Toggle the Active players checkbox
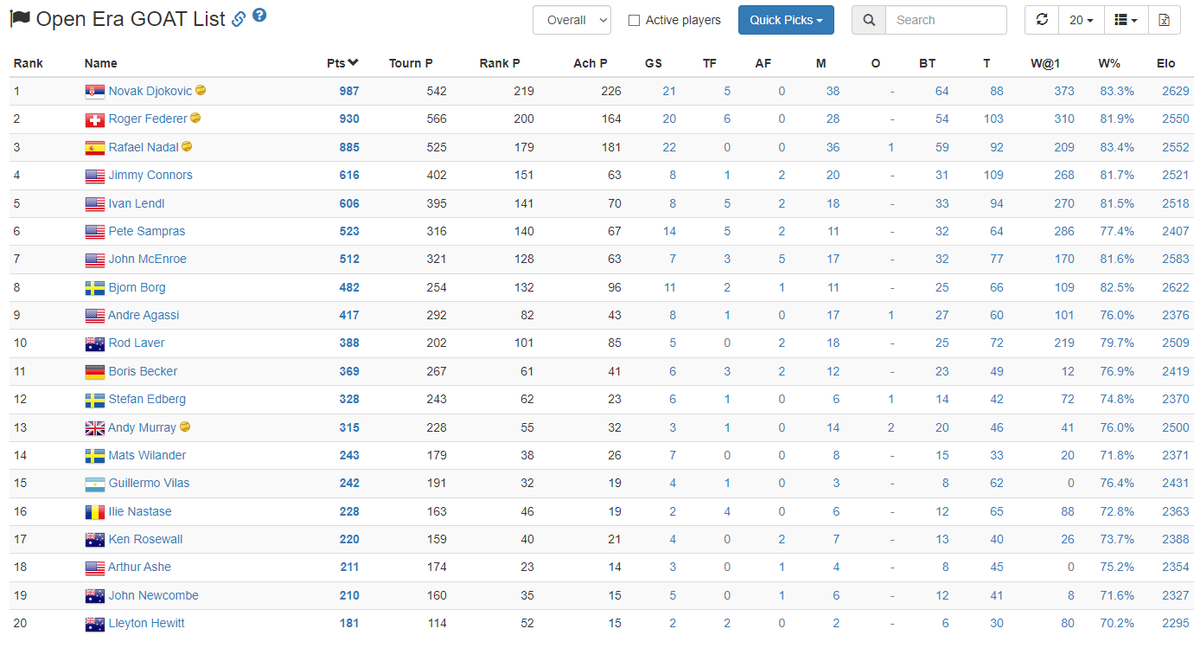The height and width of the screenshot is (648, 1200). tap(634, 20)
